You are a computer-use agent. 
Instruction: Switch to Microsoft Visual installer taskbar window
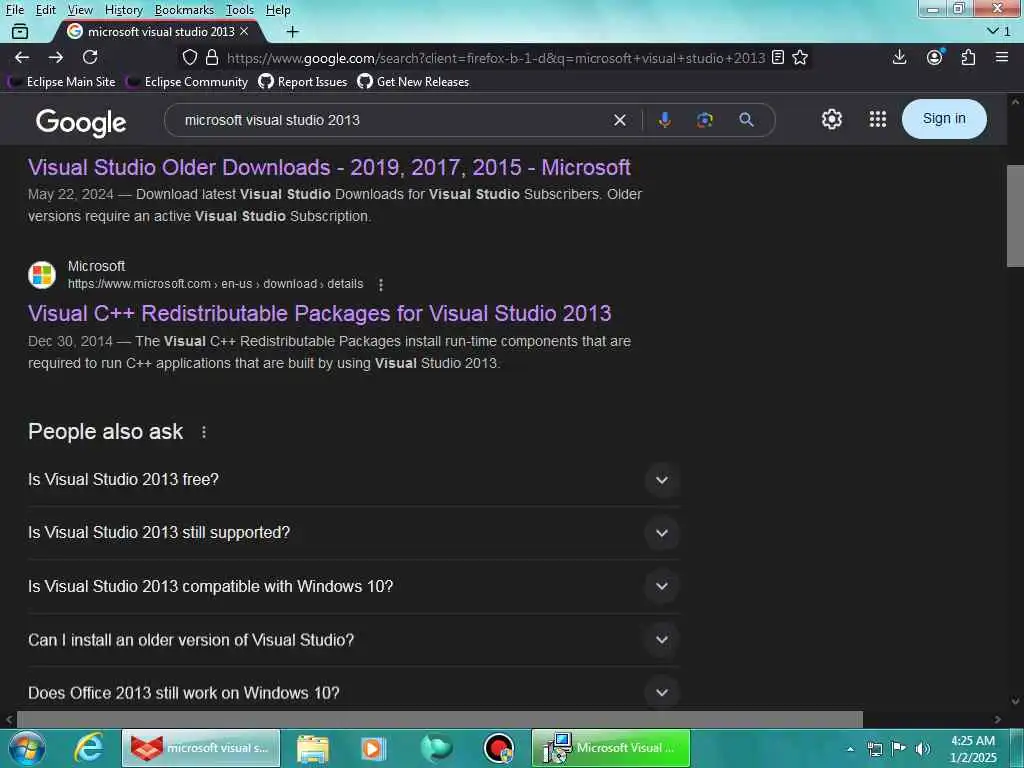[611, 748]
